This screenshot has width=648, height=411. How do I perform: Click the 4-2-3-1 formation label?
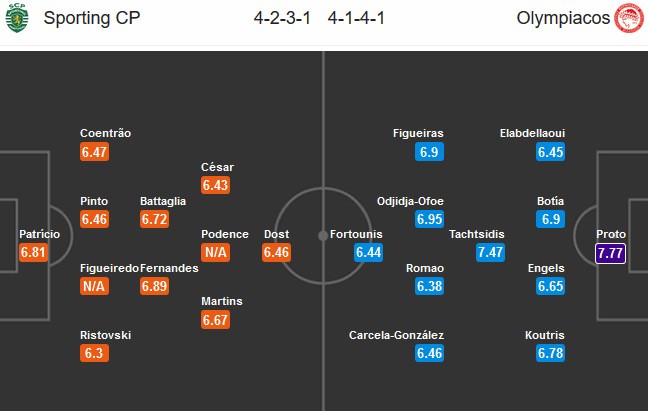(282, 18)
